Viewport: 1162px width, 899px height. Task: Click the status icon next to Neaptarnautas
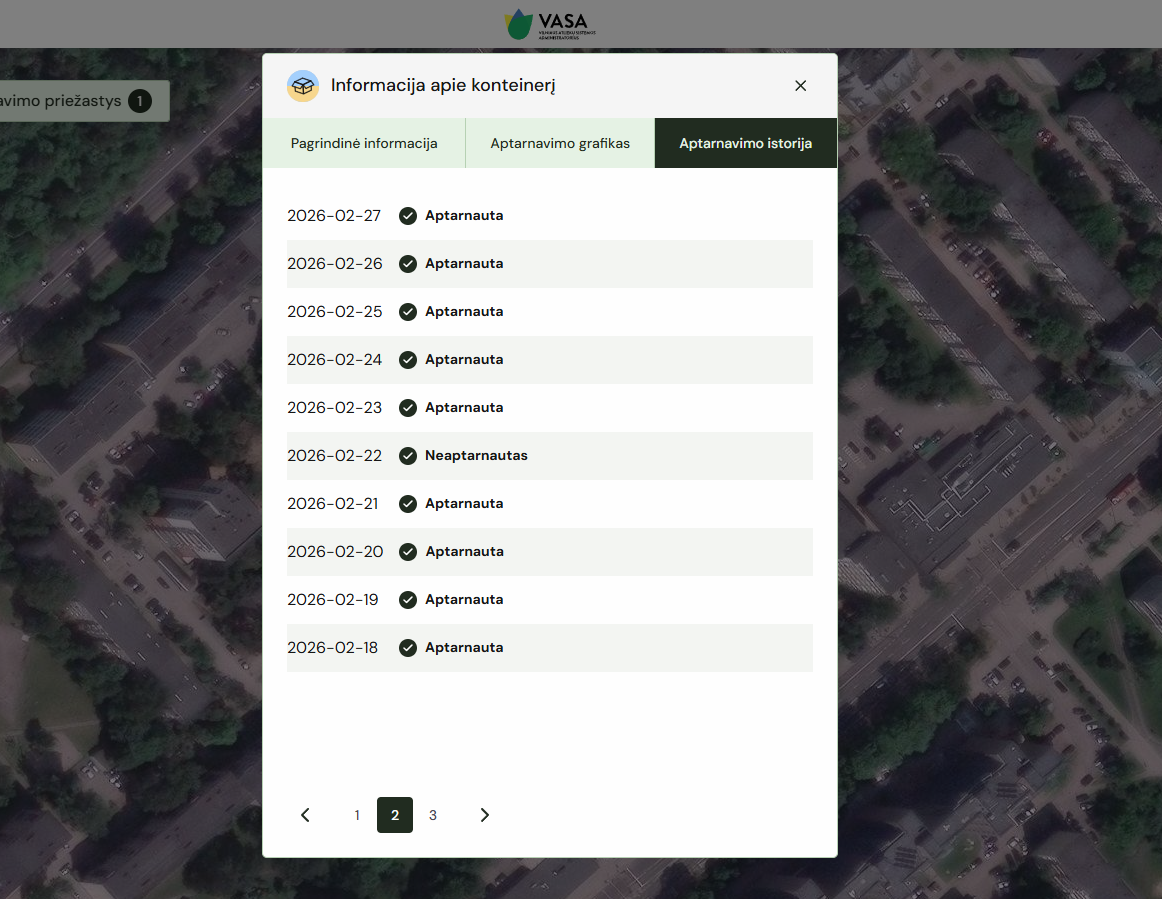408,456
